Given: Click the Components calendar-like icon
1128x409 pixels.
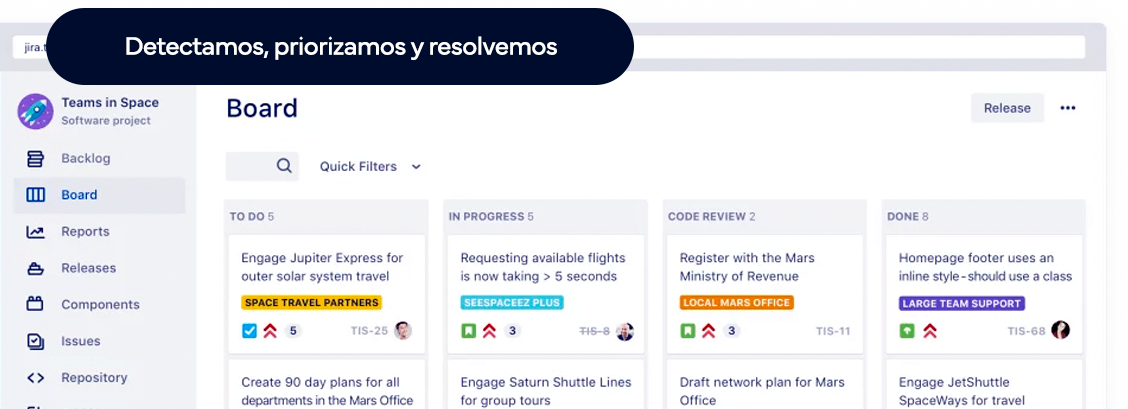Looking at the screenshot, I should click(x=35, y=304).
